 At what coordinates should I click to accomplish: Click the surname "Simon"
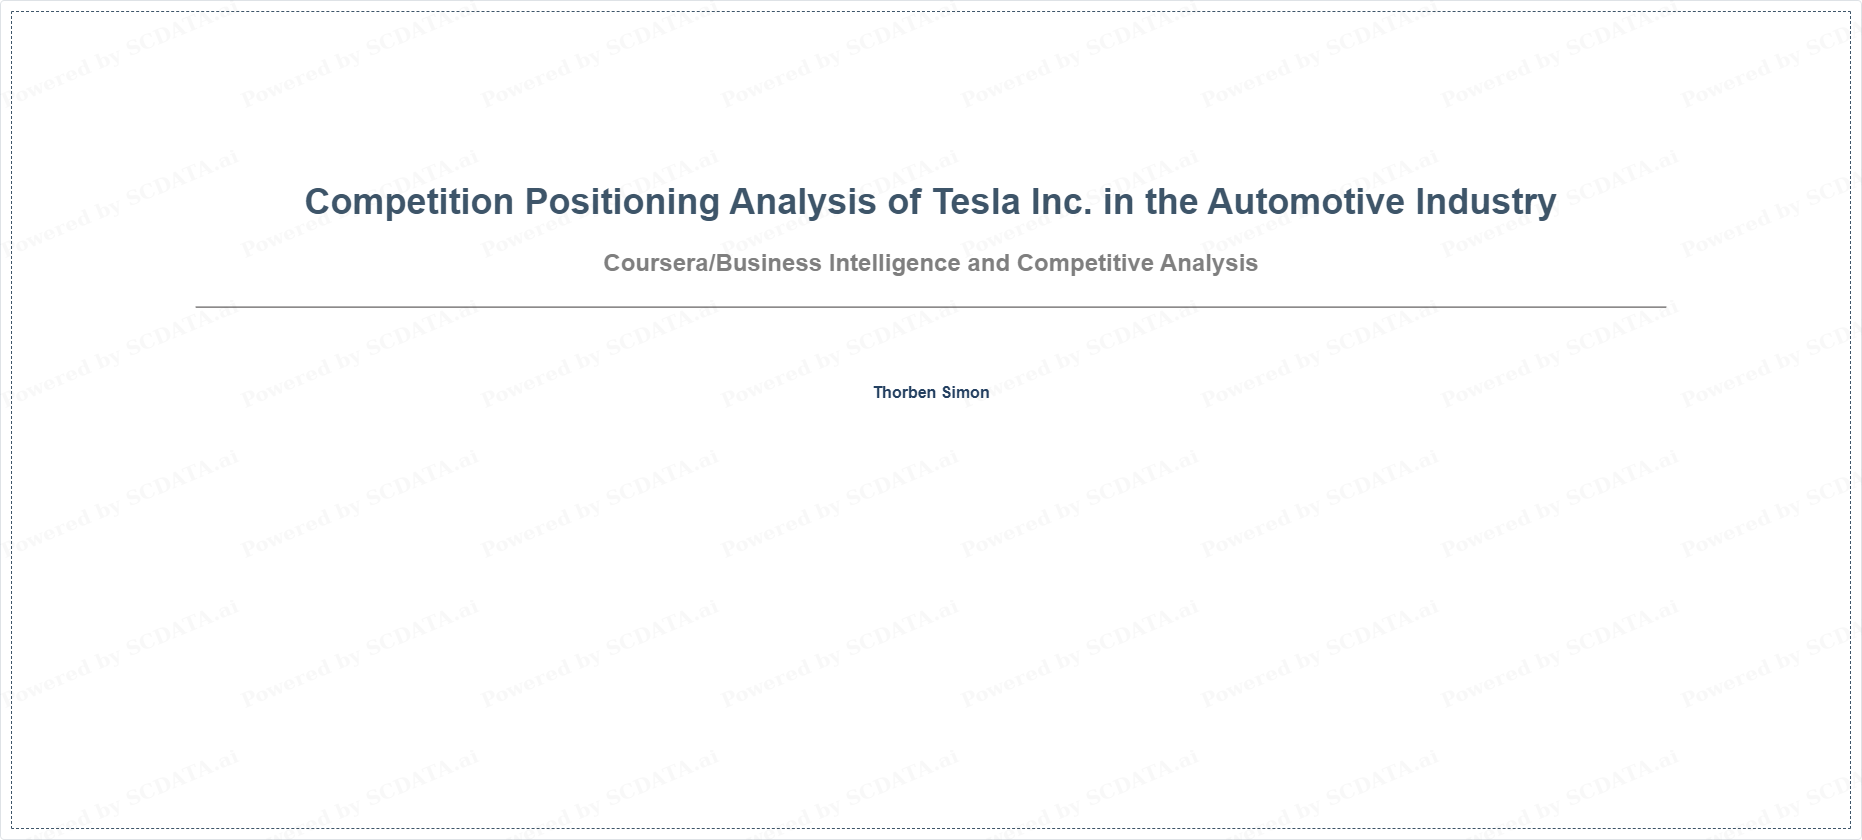(966, 392)
